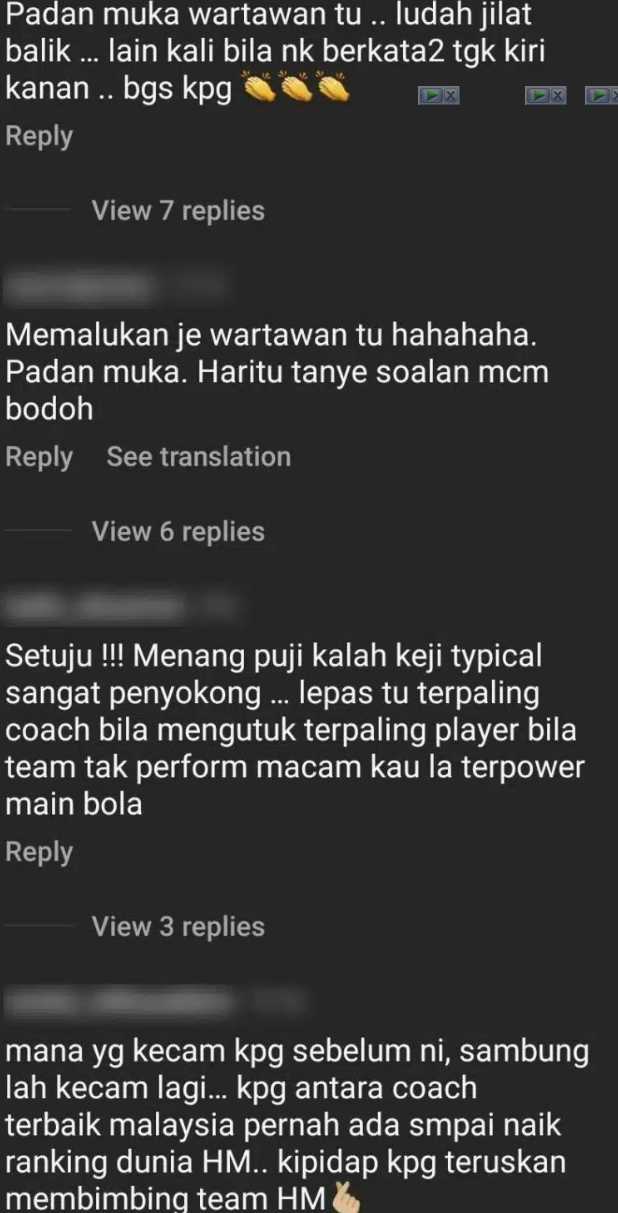Screen dimensions: 618x1213
Task: Click the AdChoices triangle on leftmost ad badge
Action: pyautogui.click(x=430, y=96)
